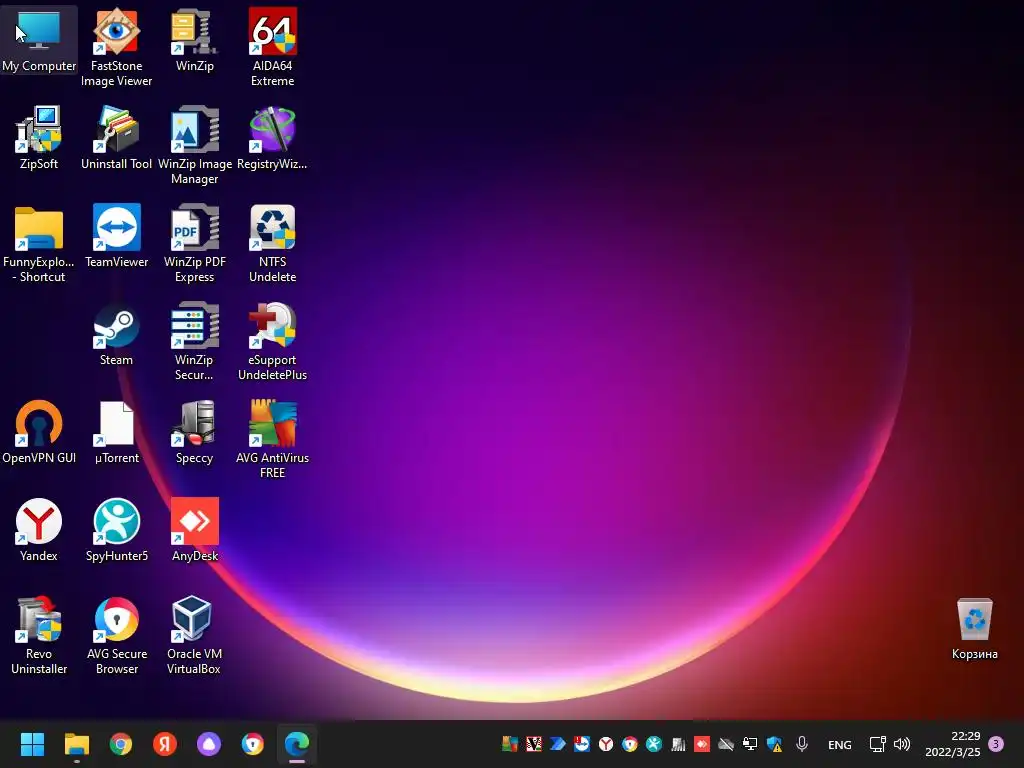This screenshot has height=768, width=1024.
Task: Select the AVG Secure Browser desktop shortcut
Action: (116, 635)
